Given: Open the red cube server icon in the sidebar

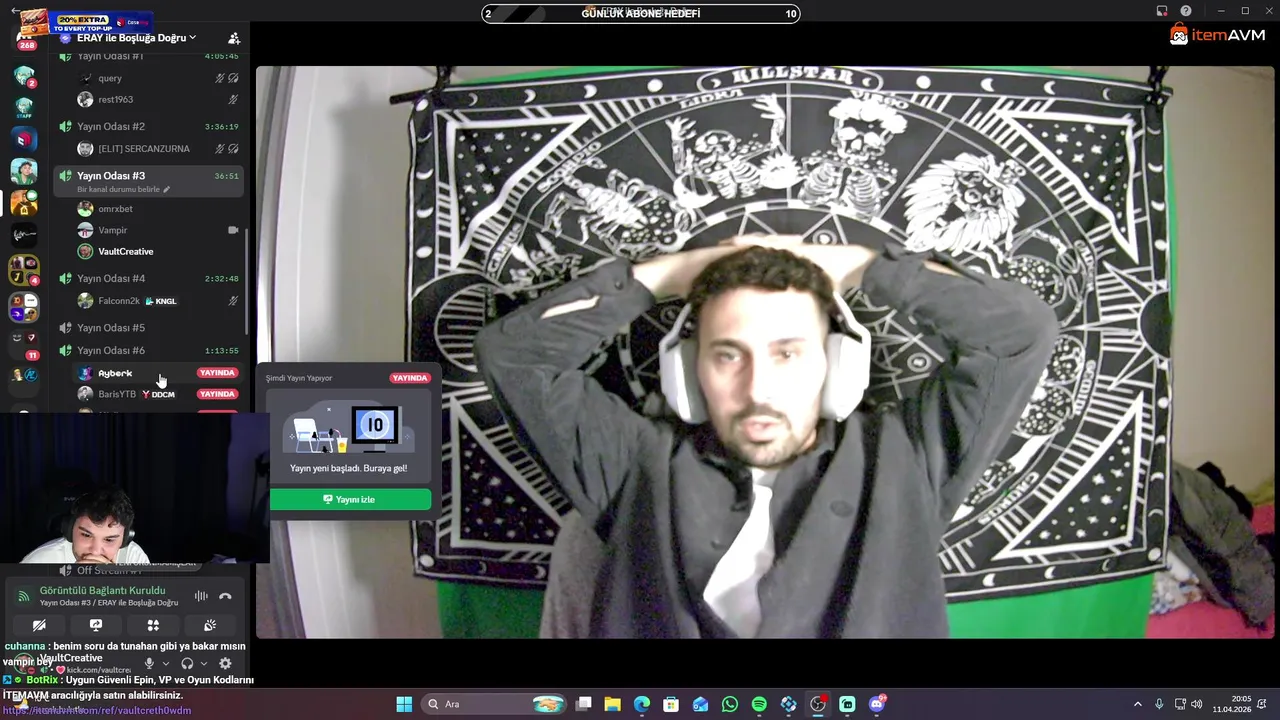Looking at the screenshot, I should tap(24, 139).
